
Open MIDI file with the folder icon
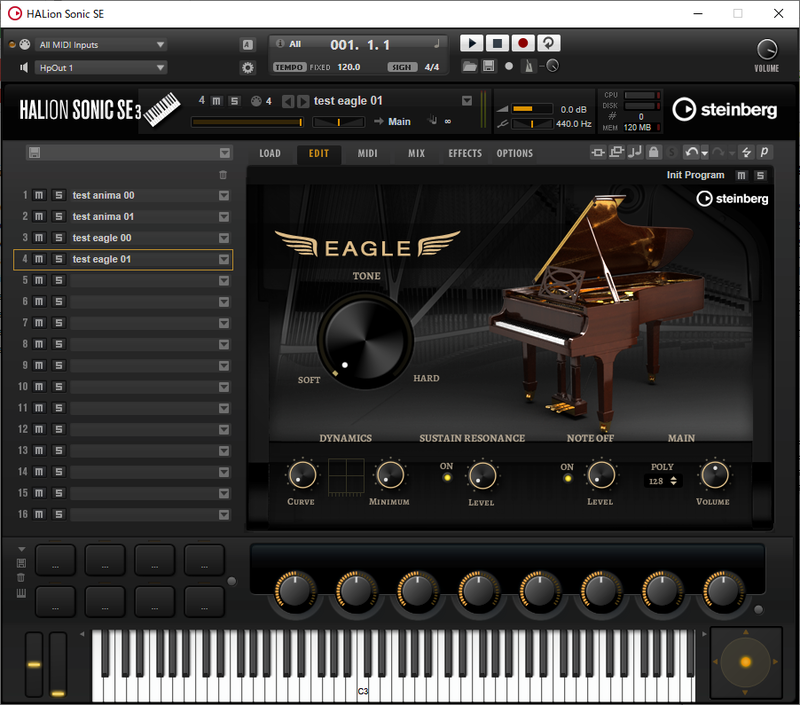(x=469, y=66)
